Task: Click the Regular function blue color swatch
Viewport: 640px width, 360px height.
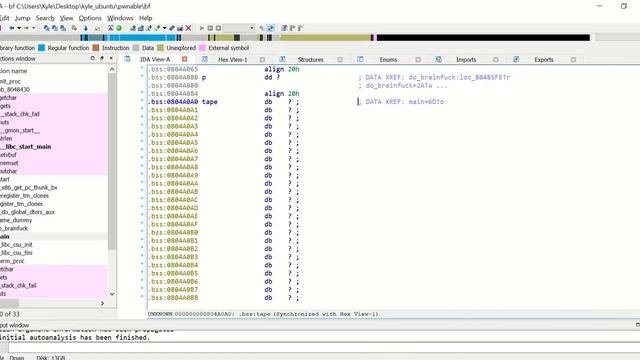Action: tap(41, 48)
